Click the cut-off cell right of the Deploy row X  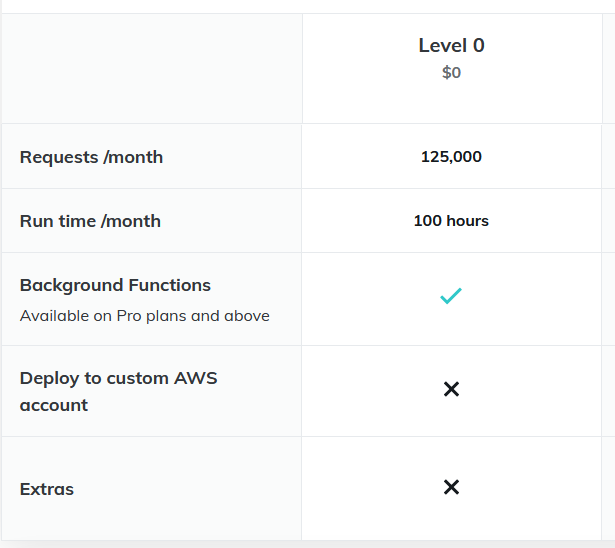coord(608,391)
